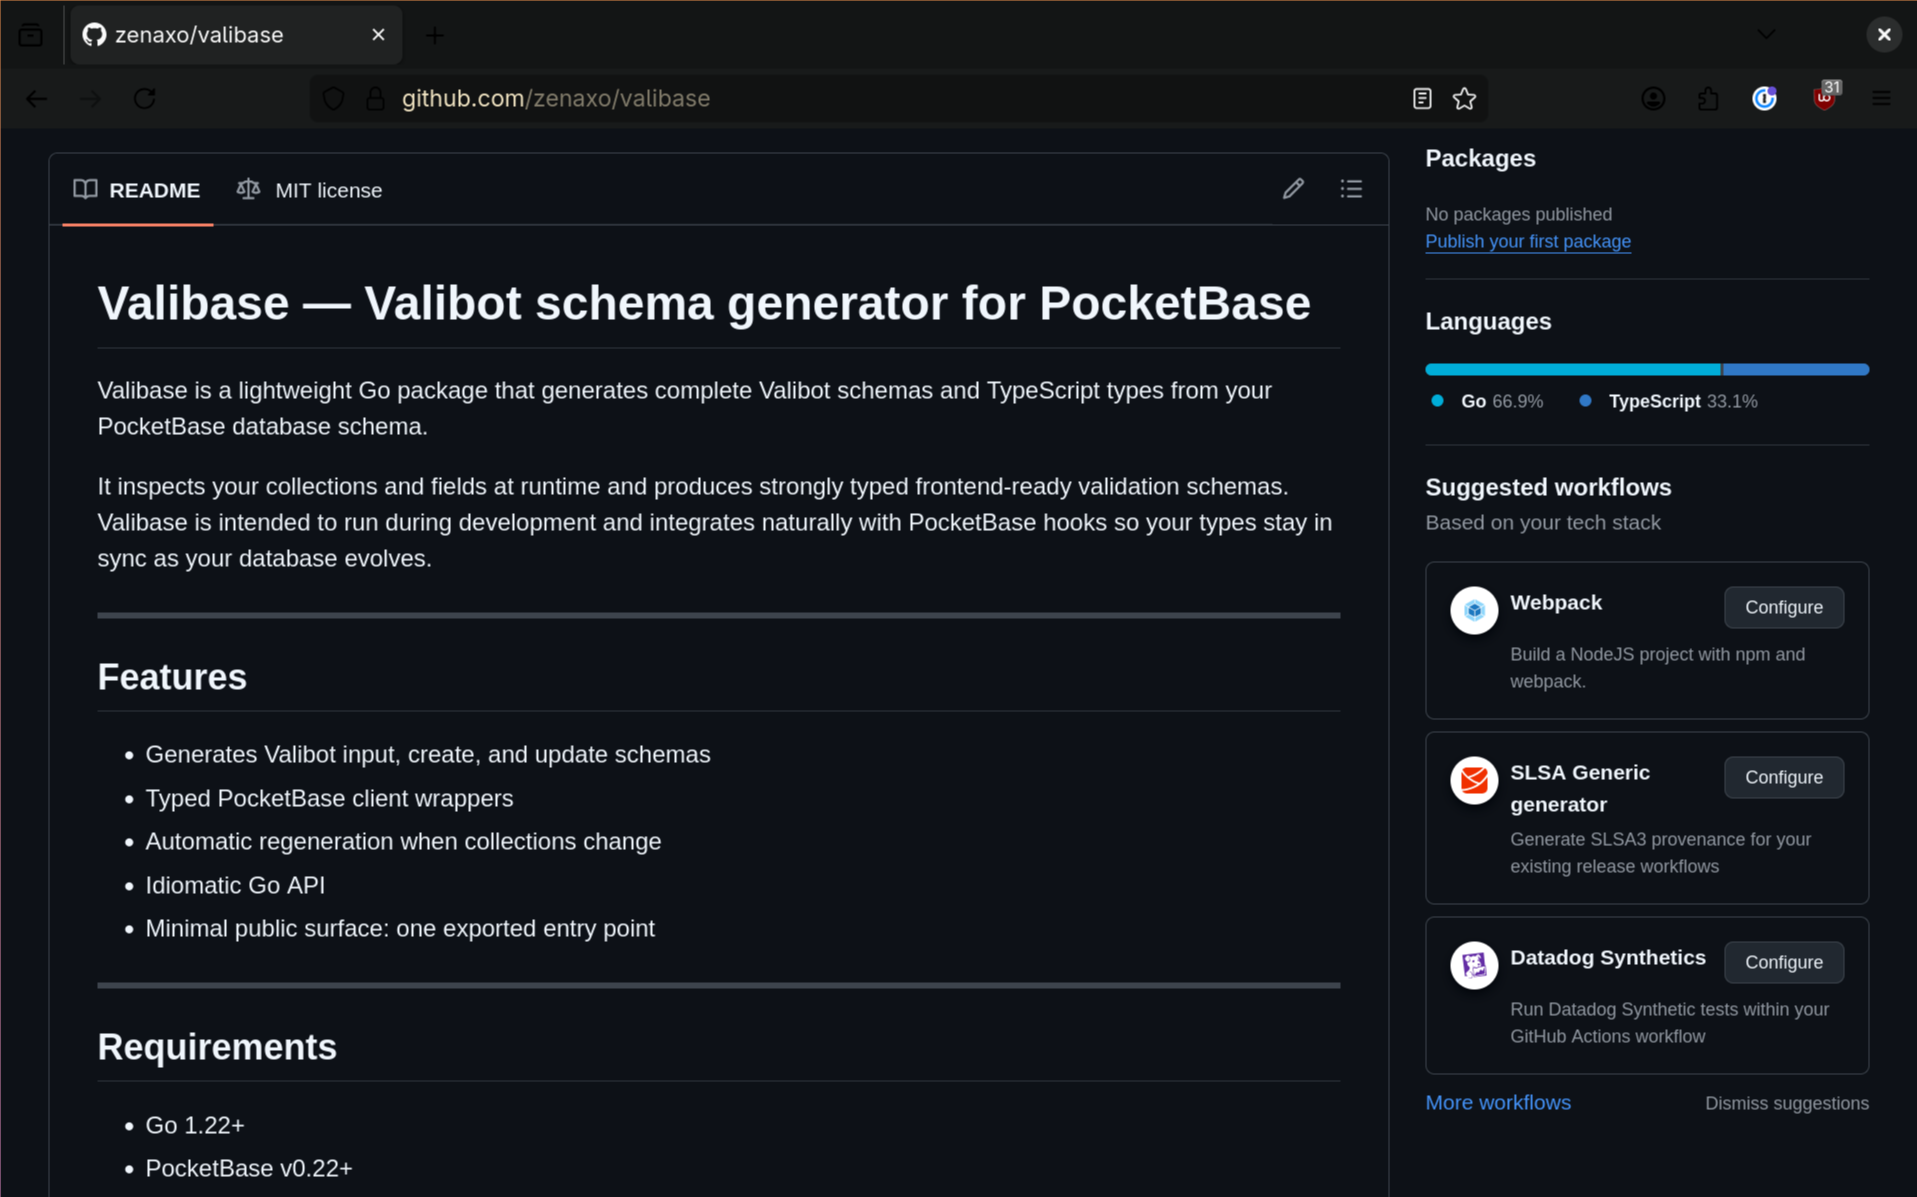Open the browser extensions puzzle icon
This screenshot has width=1917, height=1197.
(1708, 98)
